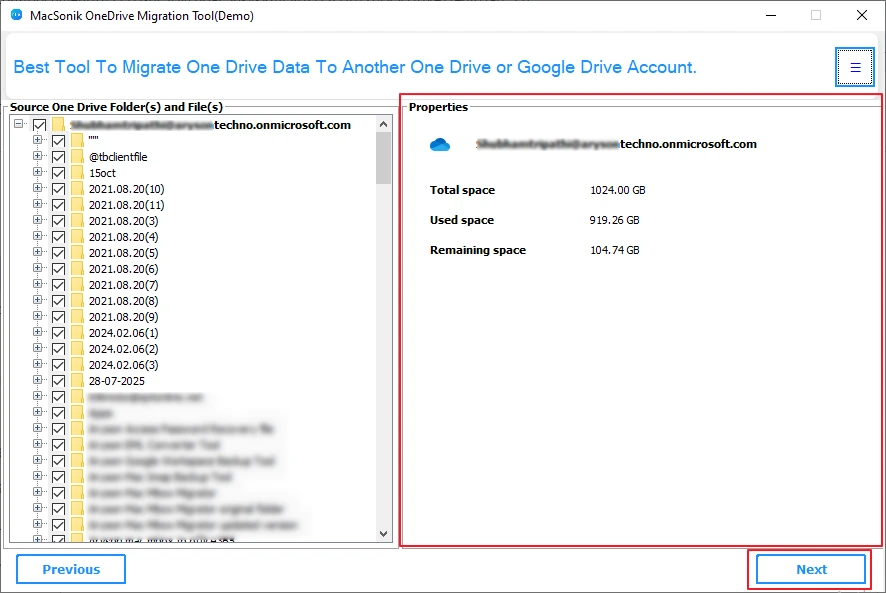Toggle checkbox for 2021.08.20(8)

point(58,301)
